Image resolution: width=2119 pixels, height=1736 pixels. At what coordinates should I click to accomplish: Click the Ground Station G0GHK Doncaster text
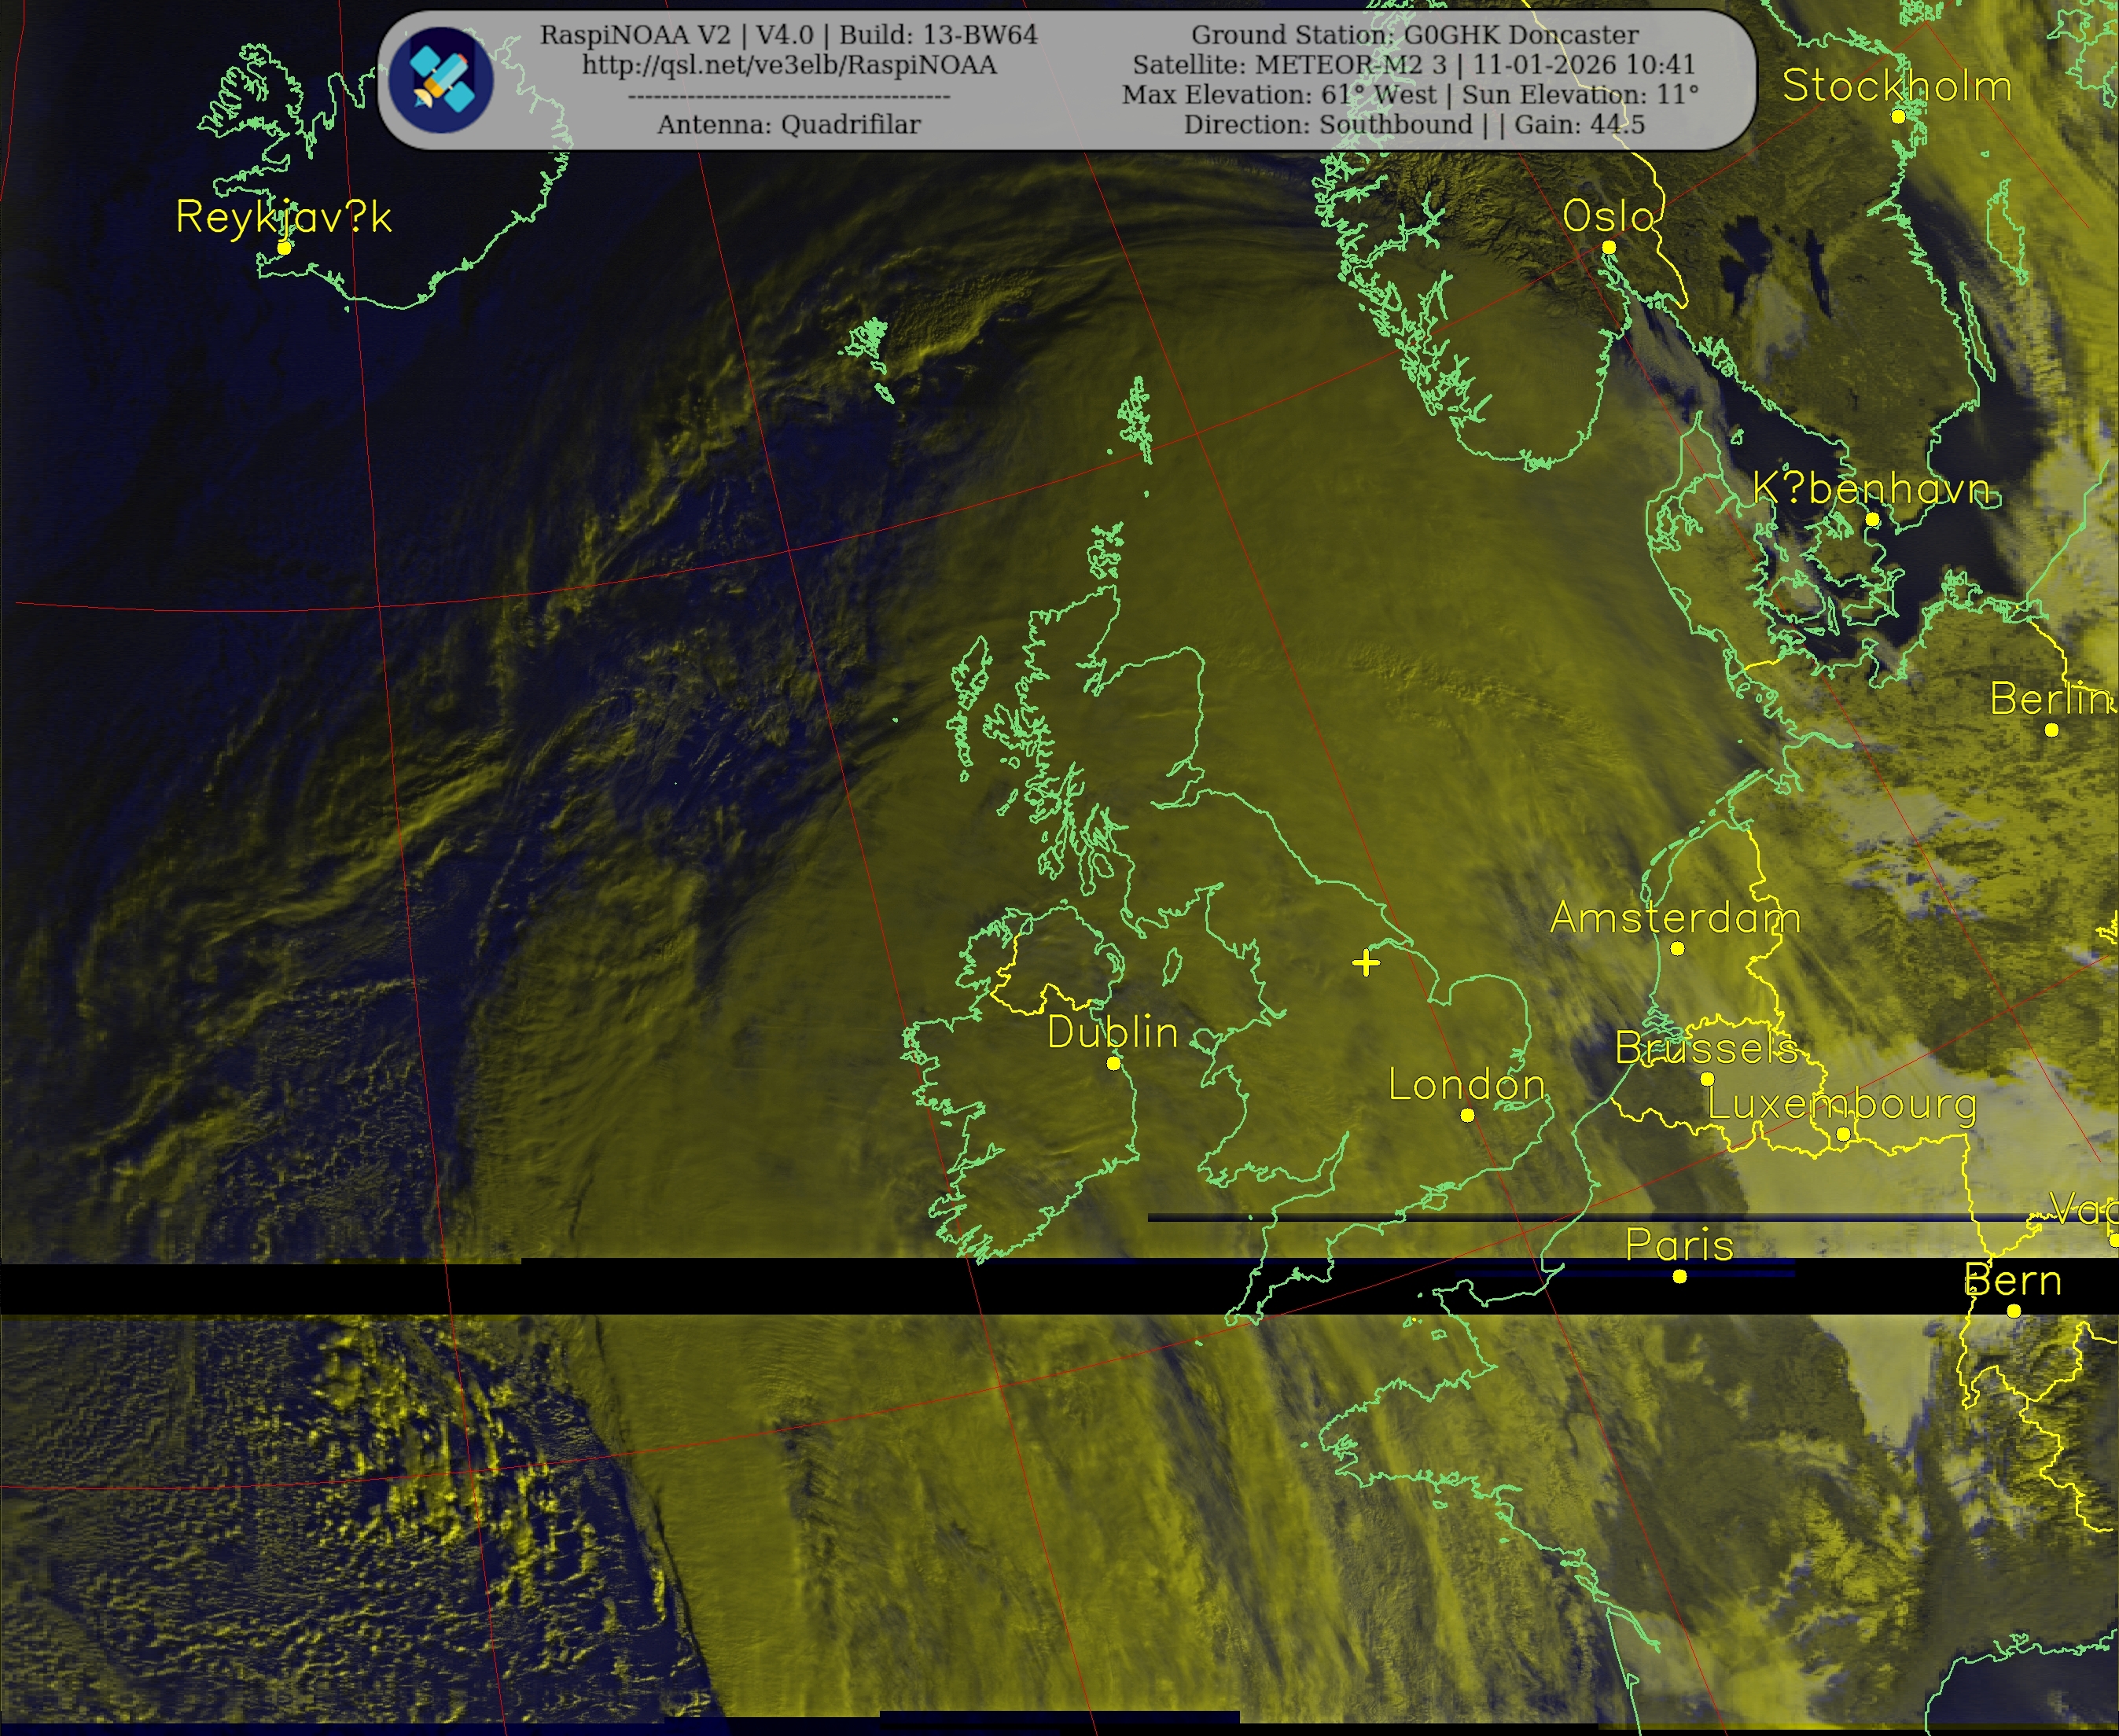(1414, 35)
